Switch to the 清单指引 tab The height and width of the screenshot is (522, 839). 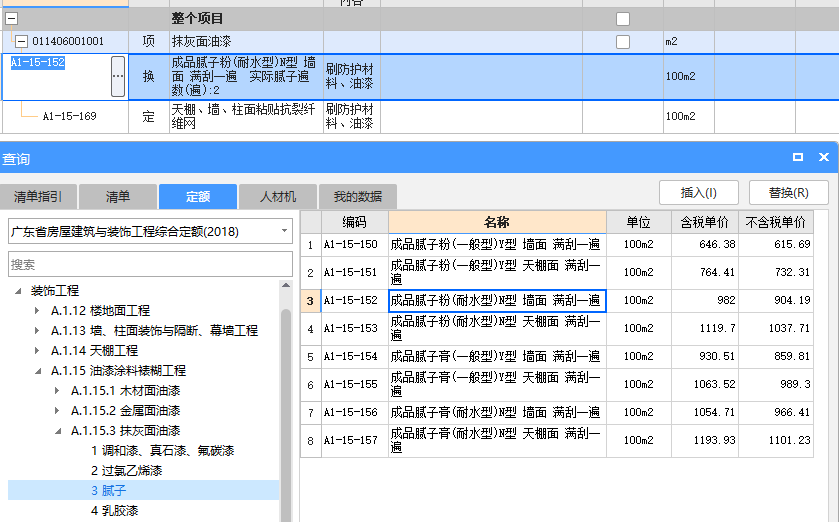38,197
